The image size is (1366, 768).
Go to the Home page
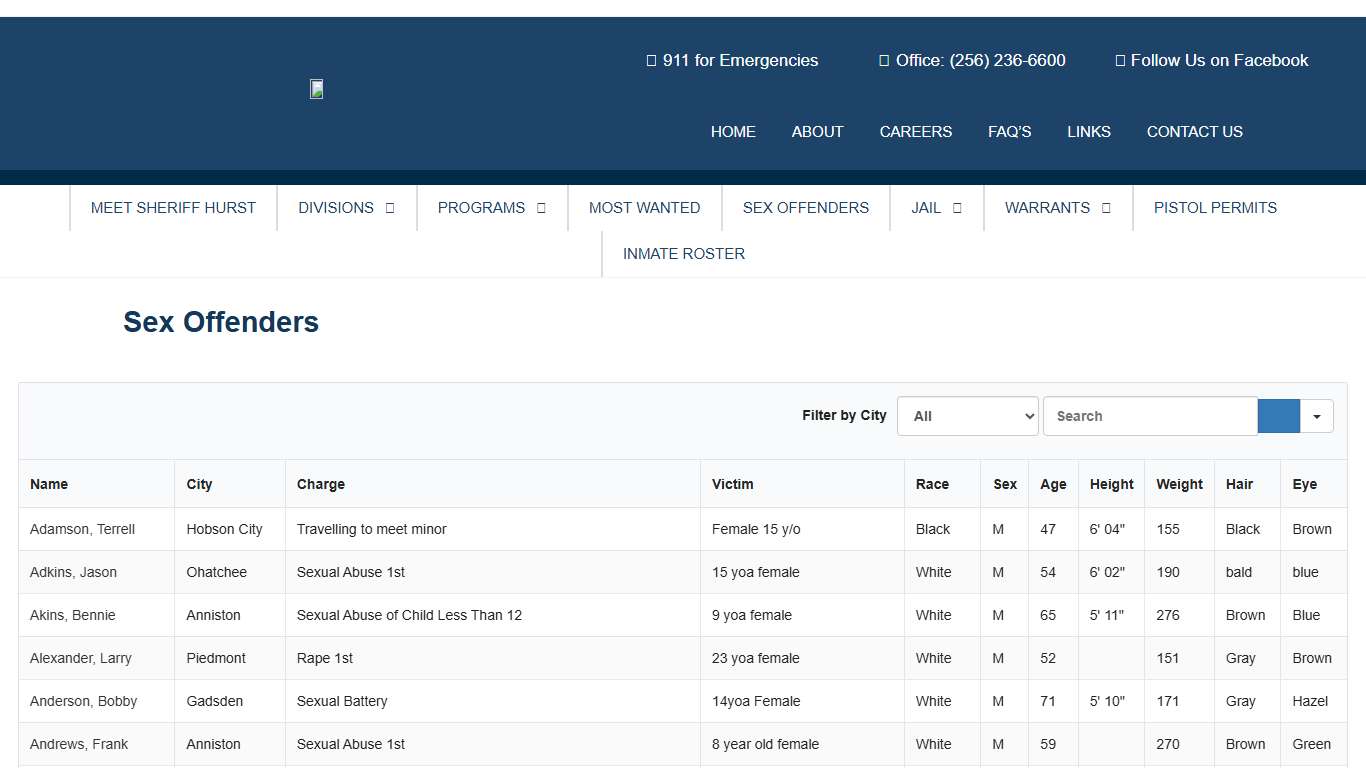point(733,132)
